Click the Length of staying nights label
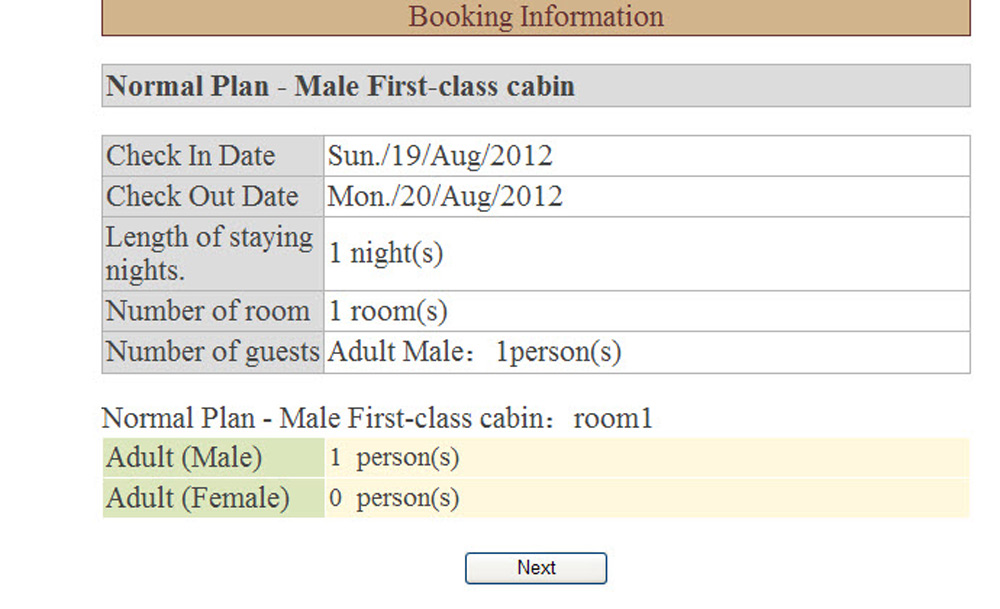The height and width of the screenshot is (609, 1000). coord(213,254)
